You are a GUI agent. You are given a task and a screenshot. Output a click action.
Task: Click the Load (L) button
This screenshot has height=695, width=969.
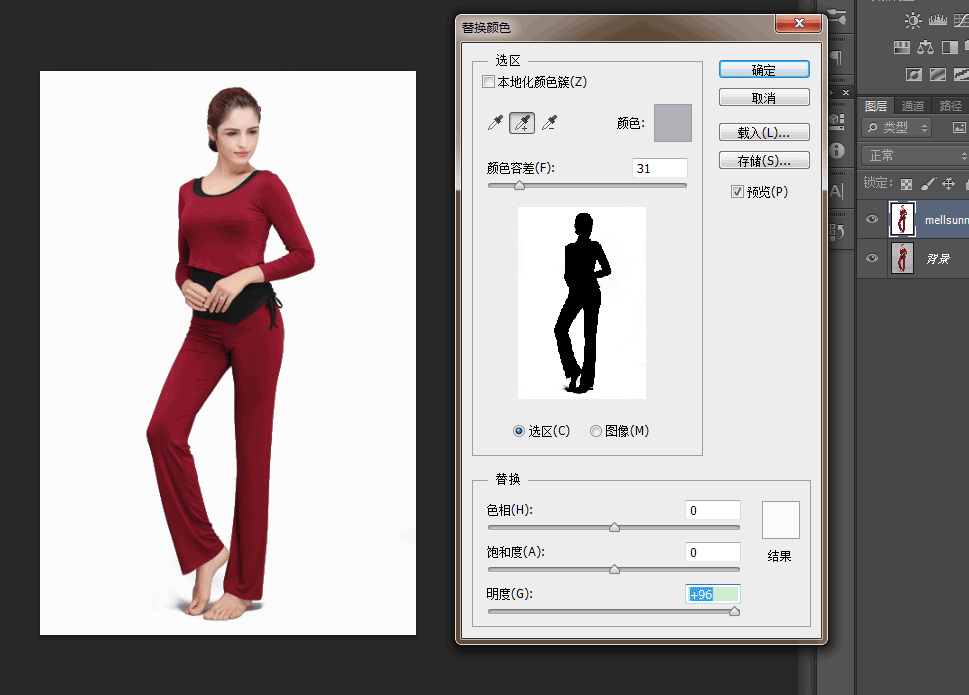[764, 132]
